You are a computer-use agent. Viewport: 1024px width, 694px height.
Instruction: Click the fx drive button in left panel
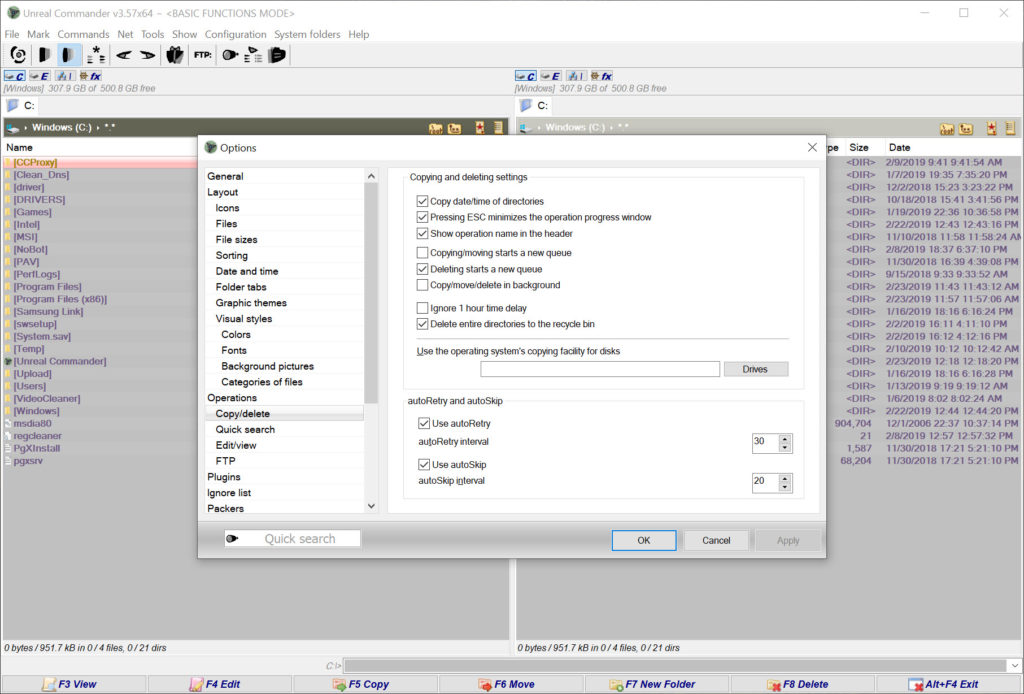tap(90, 76)
